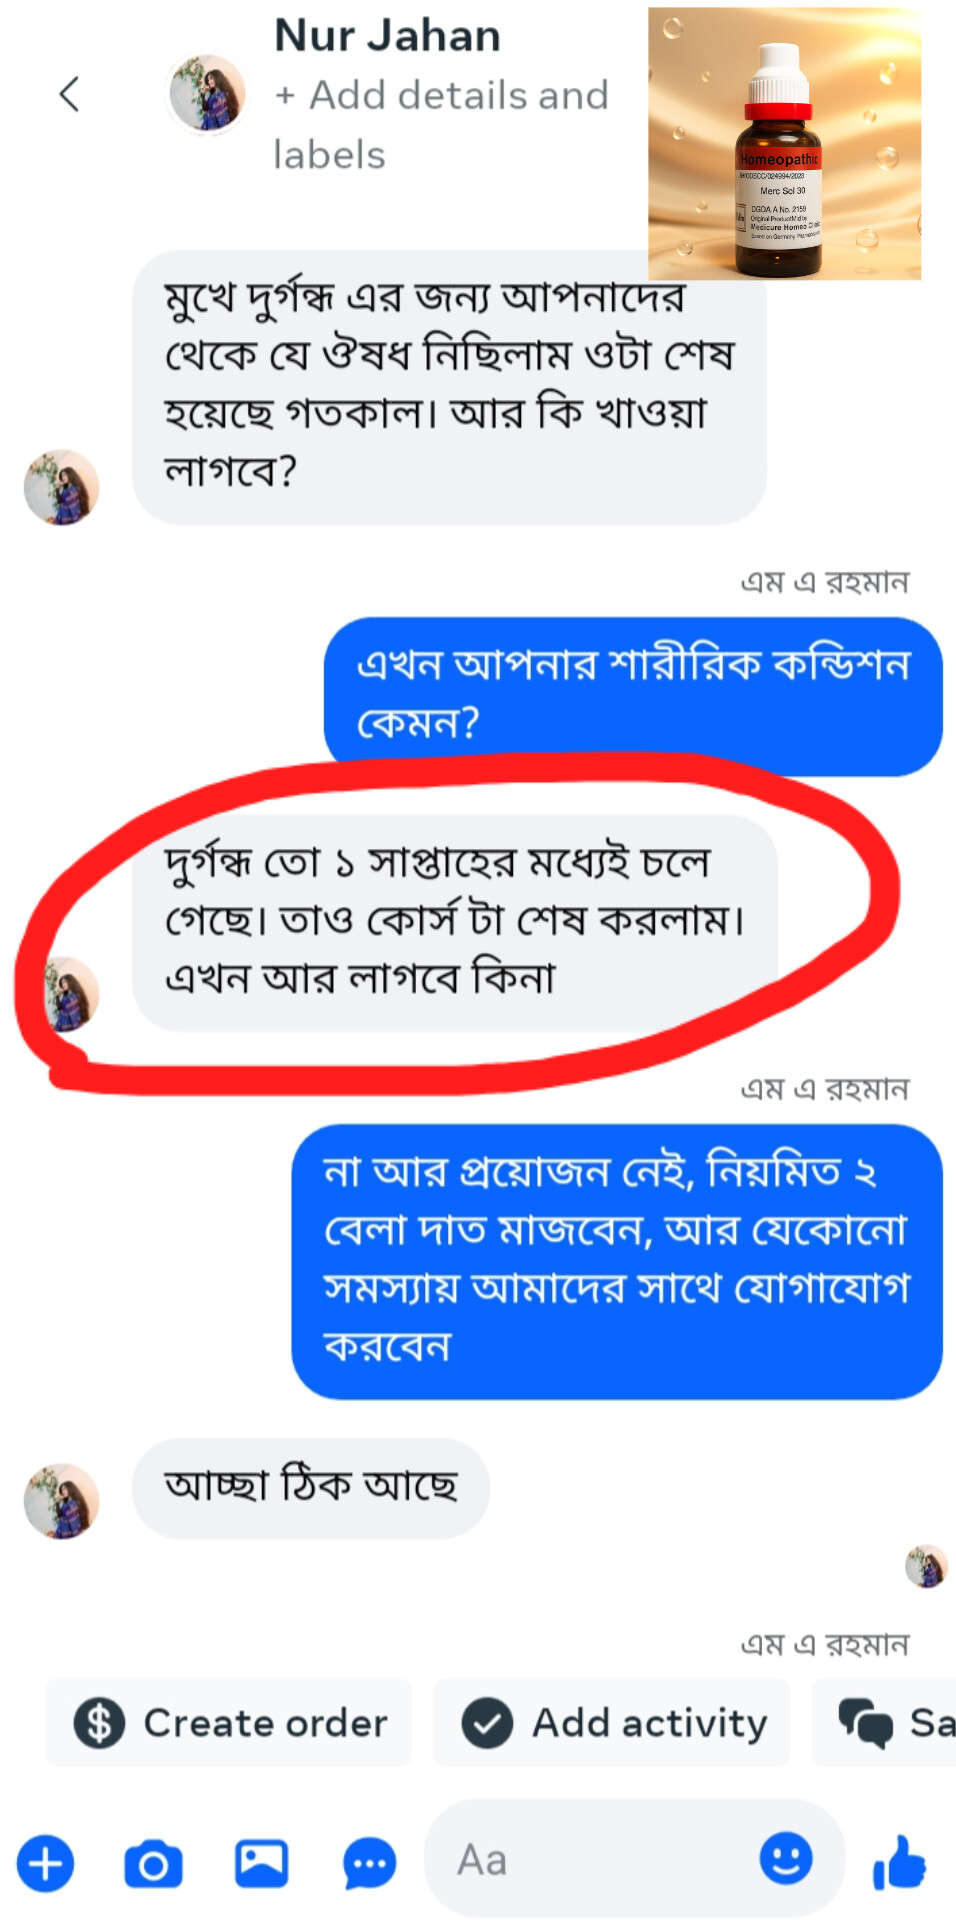Open the emoji smiley picker
This screenshot has height=1920, width=956.
(786, 1859)
